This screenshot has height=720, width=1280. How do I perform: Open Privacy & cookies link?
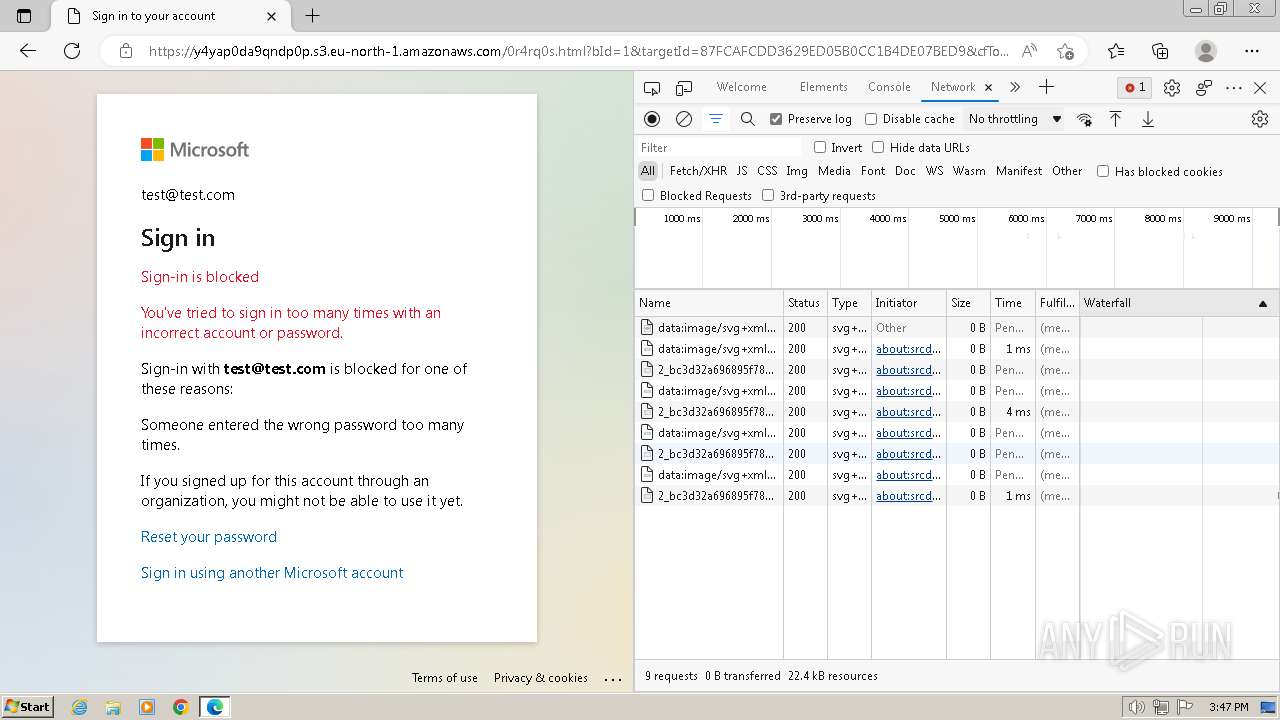[541, 678]
